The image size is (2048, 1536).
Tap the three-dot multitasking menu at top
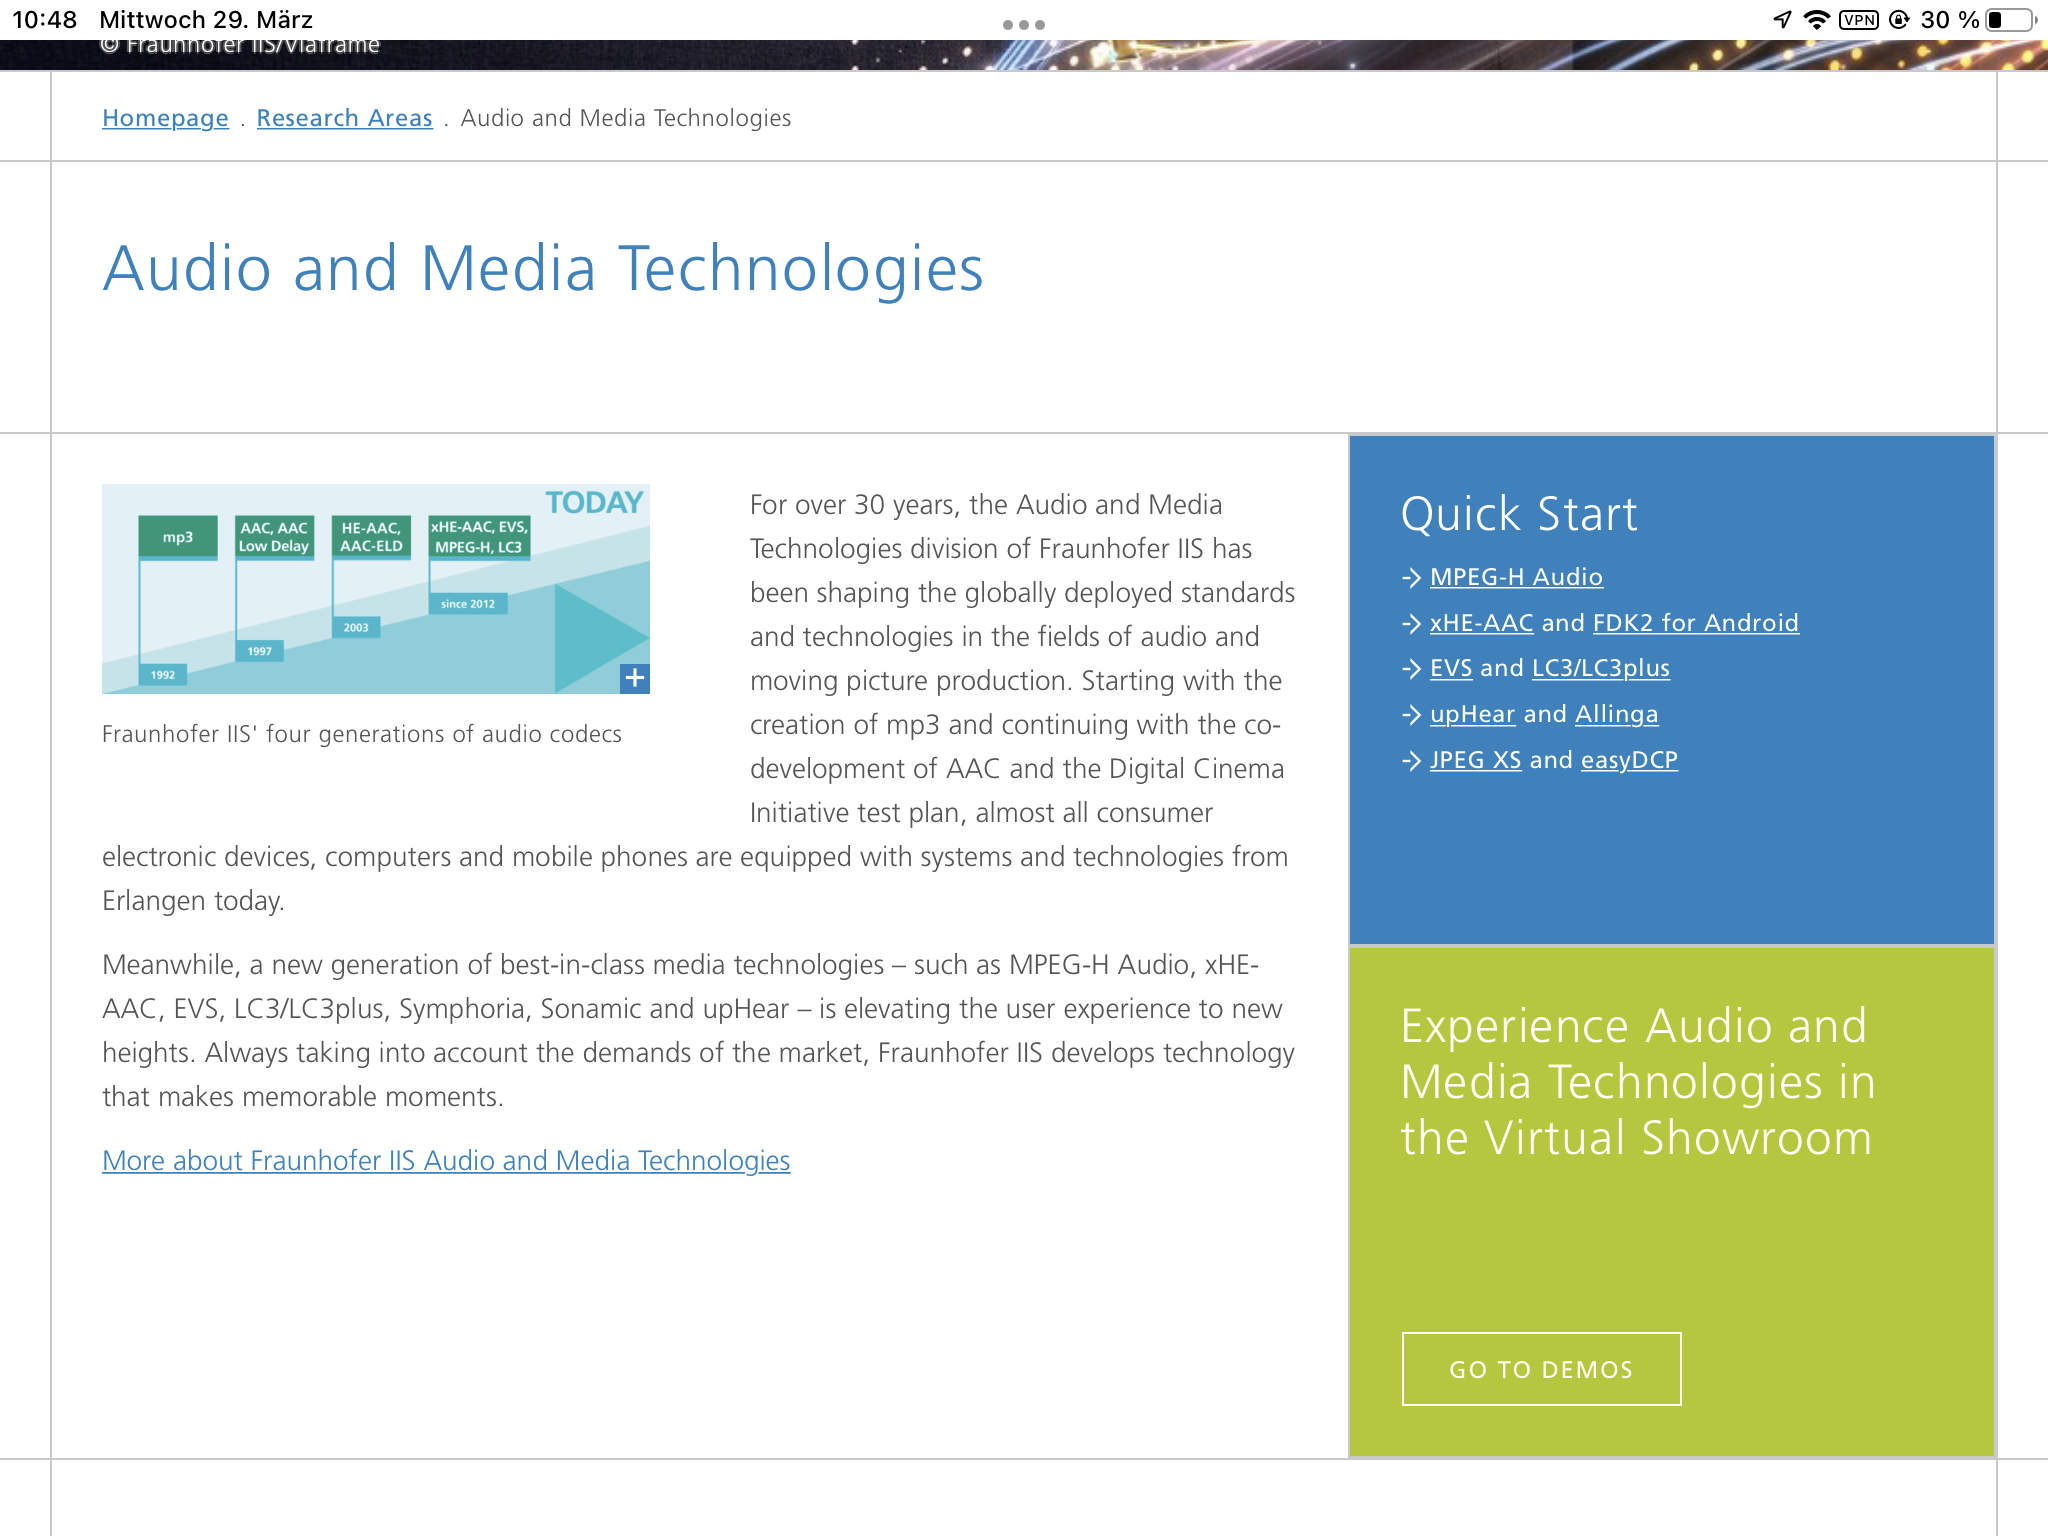tap(1024, 24)
